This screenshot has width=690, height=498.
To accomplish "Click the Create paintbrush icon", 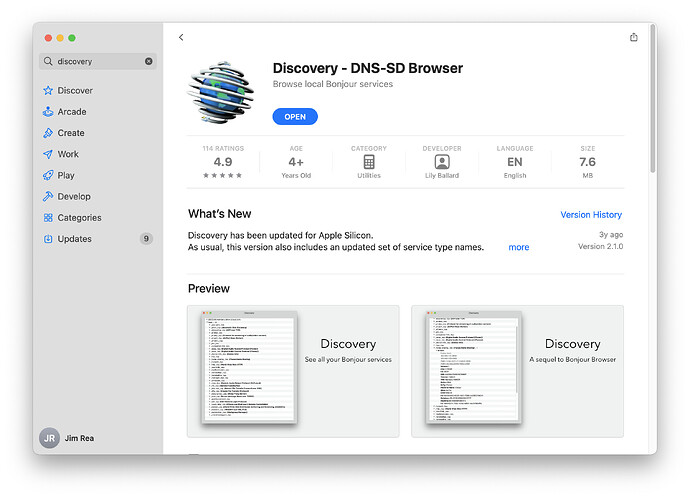I will [x=48, y=133].
